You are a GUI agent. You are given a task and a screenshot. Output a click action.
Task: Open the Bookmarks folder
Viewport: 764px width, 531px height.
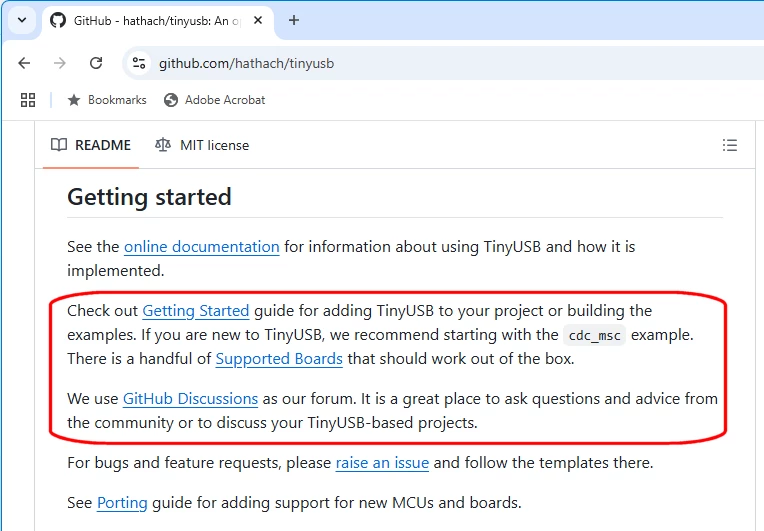click(107, 100)
